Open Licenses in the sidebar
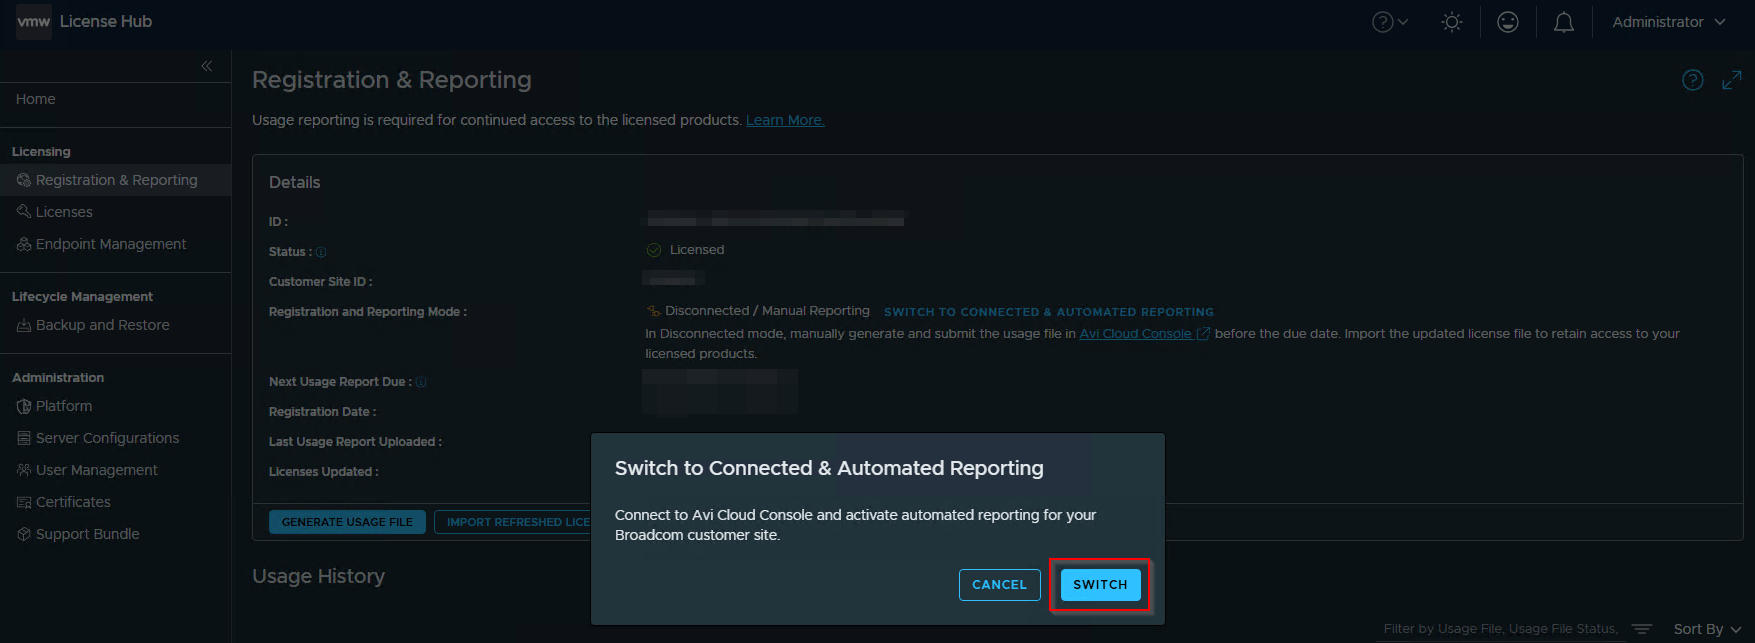1755x643 pixels. point(64,212)
